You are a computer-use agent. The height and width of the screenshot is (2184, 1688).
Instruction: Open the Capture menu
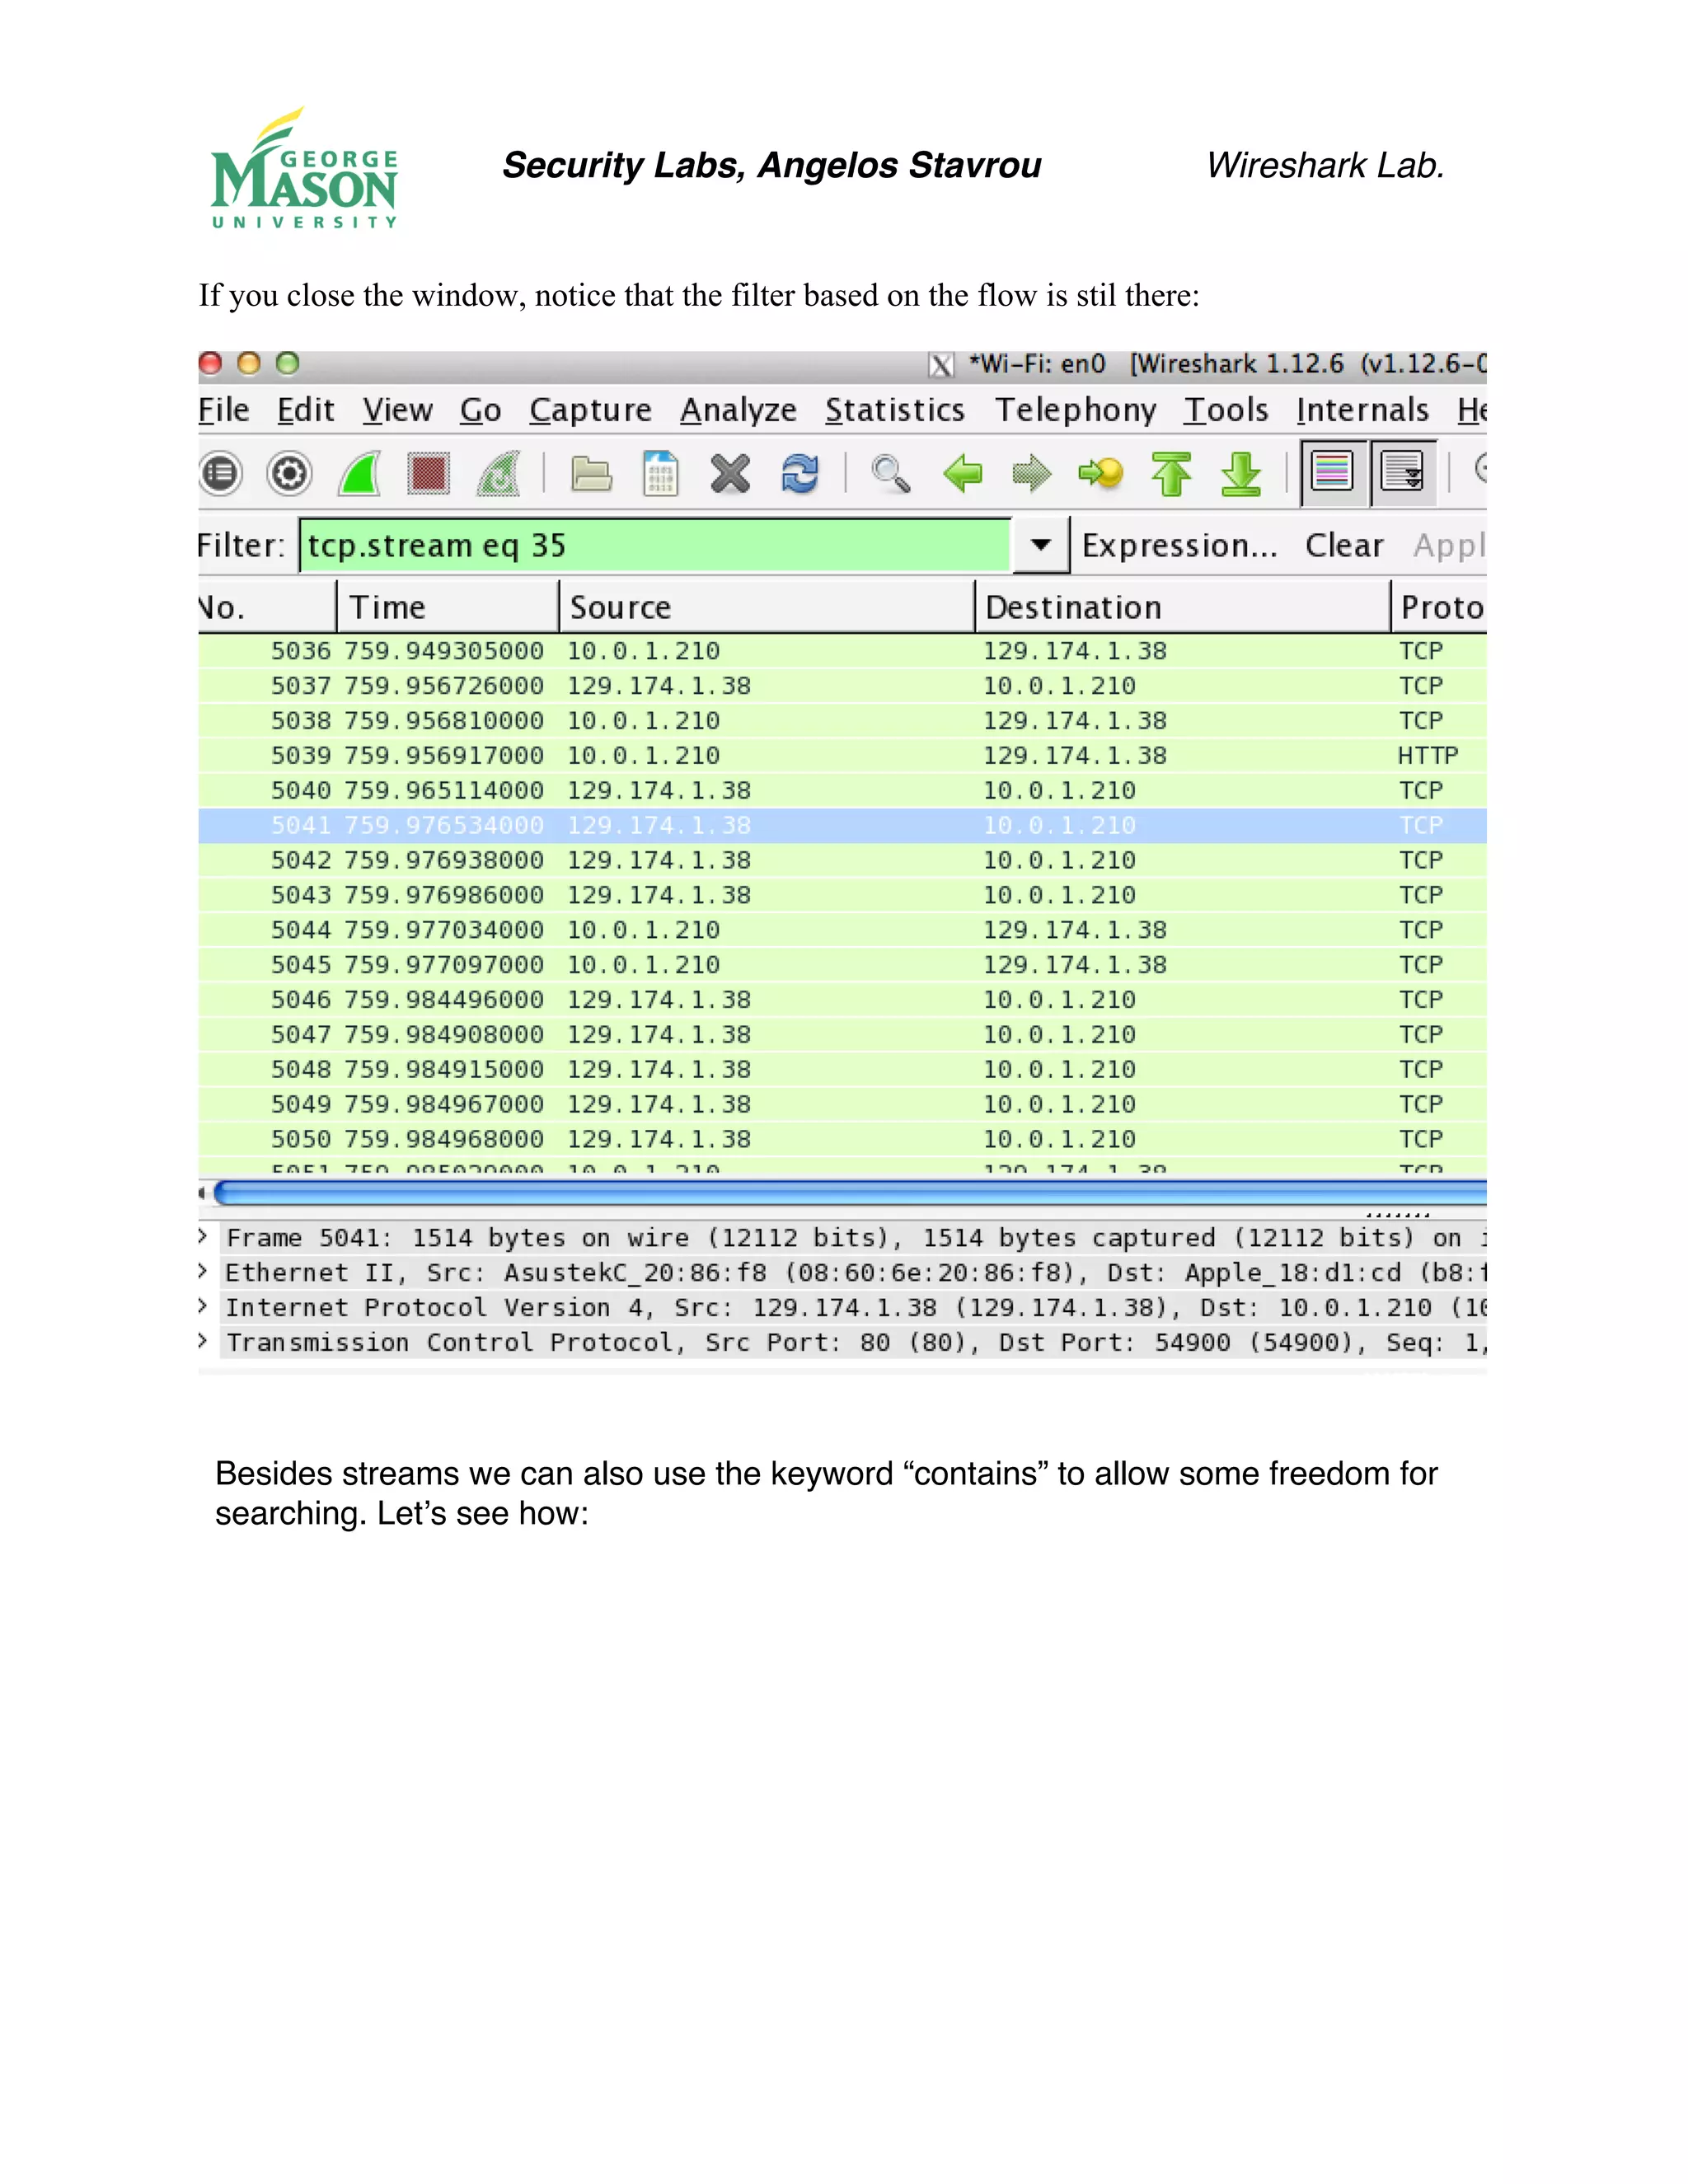(x=590, y=410)
